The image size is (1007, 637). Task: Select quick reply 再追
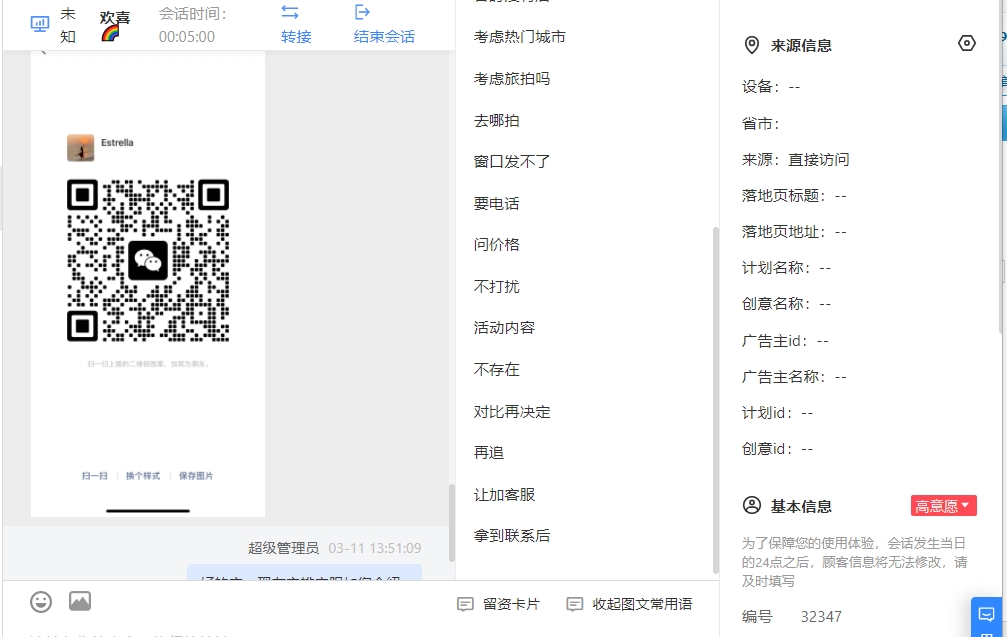(489, 453)
